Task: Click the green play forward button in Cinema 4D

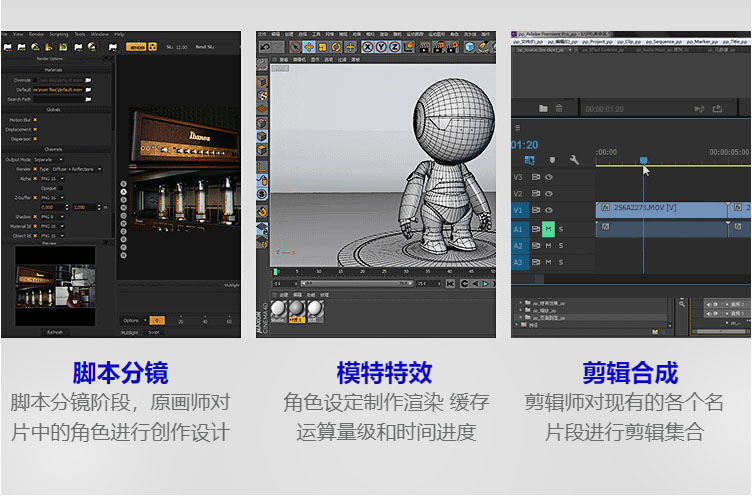Action: point(485,284)
